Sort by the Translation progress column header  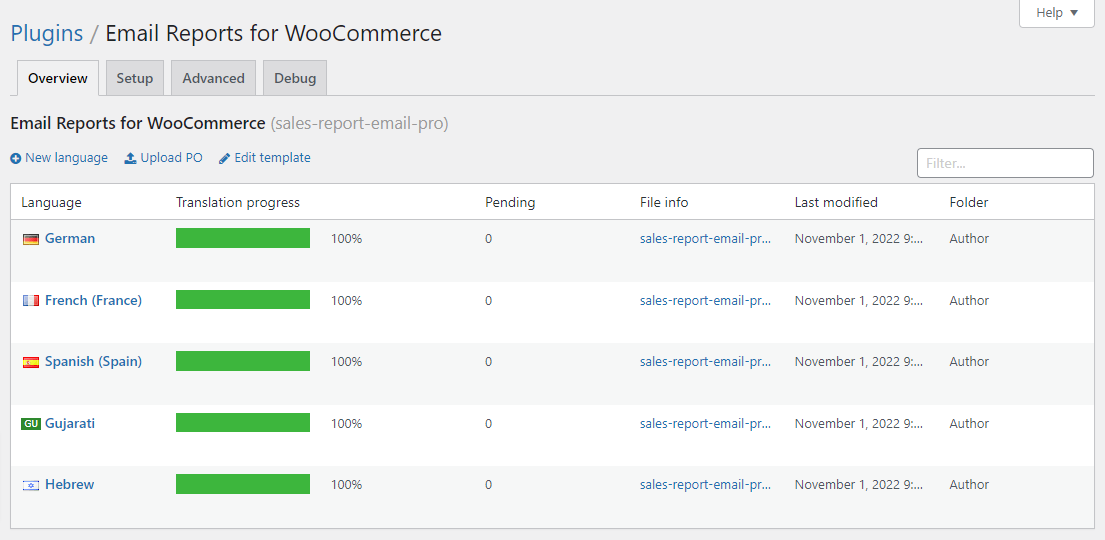[238, 202]
